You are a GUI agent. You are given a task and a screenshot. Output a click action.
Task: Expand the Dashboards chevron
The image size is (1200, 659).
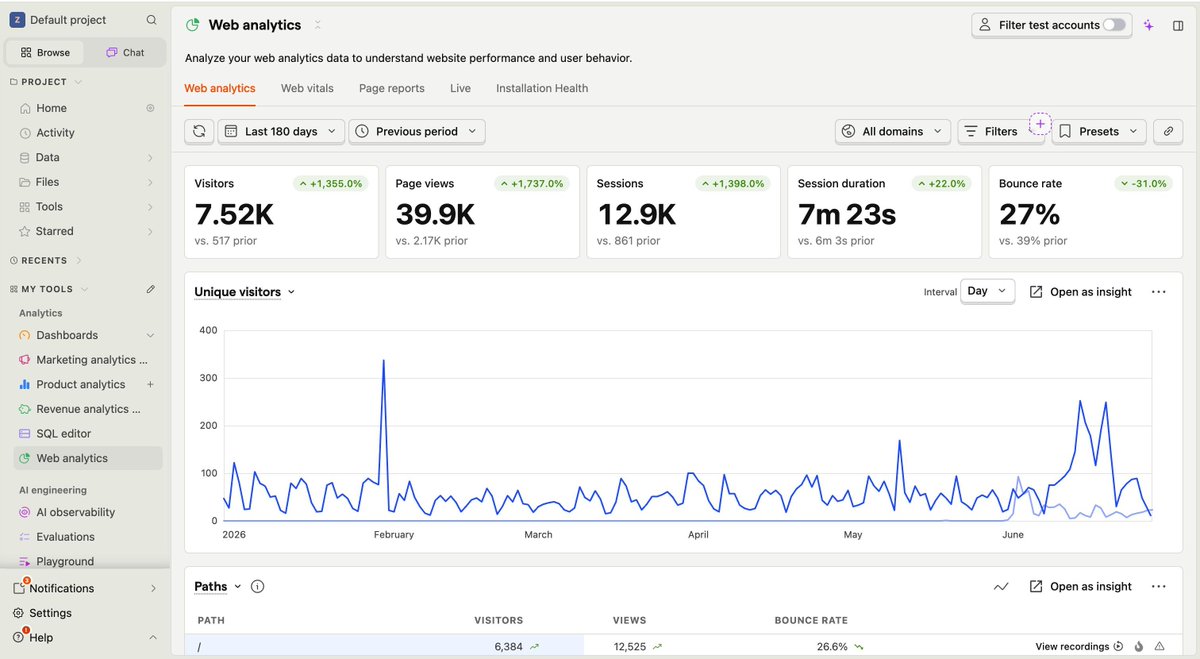coord(151,335)
